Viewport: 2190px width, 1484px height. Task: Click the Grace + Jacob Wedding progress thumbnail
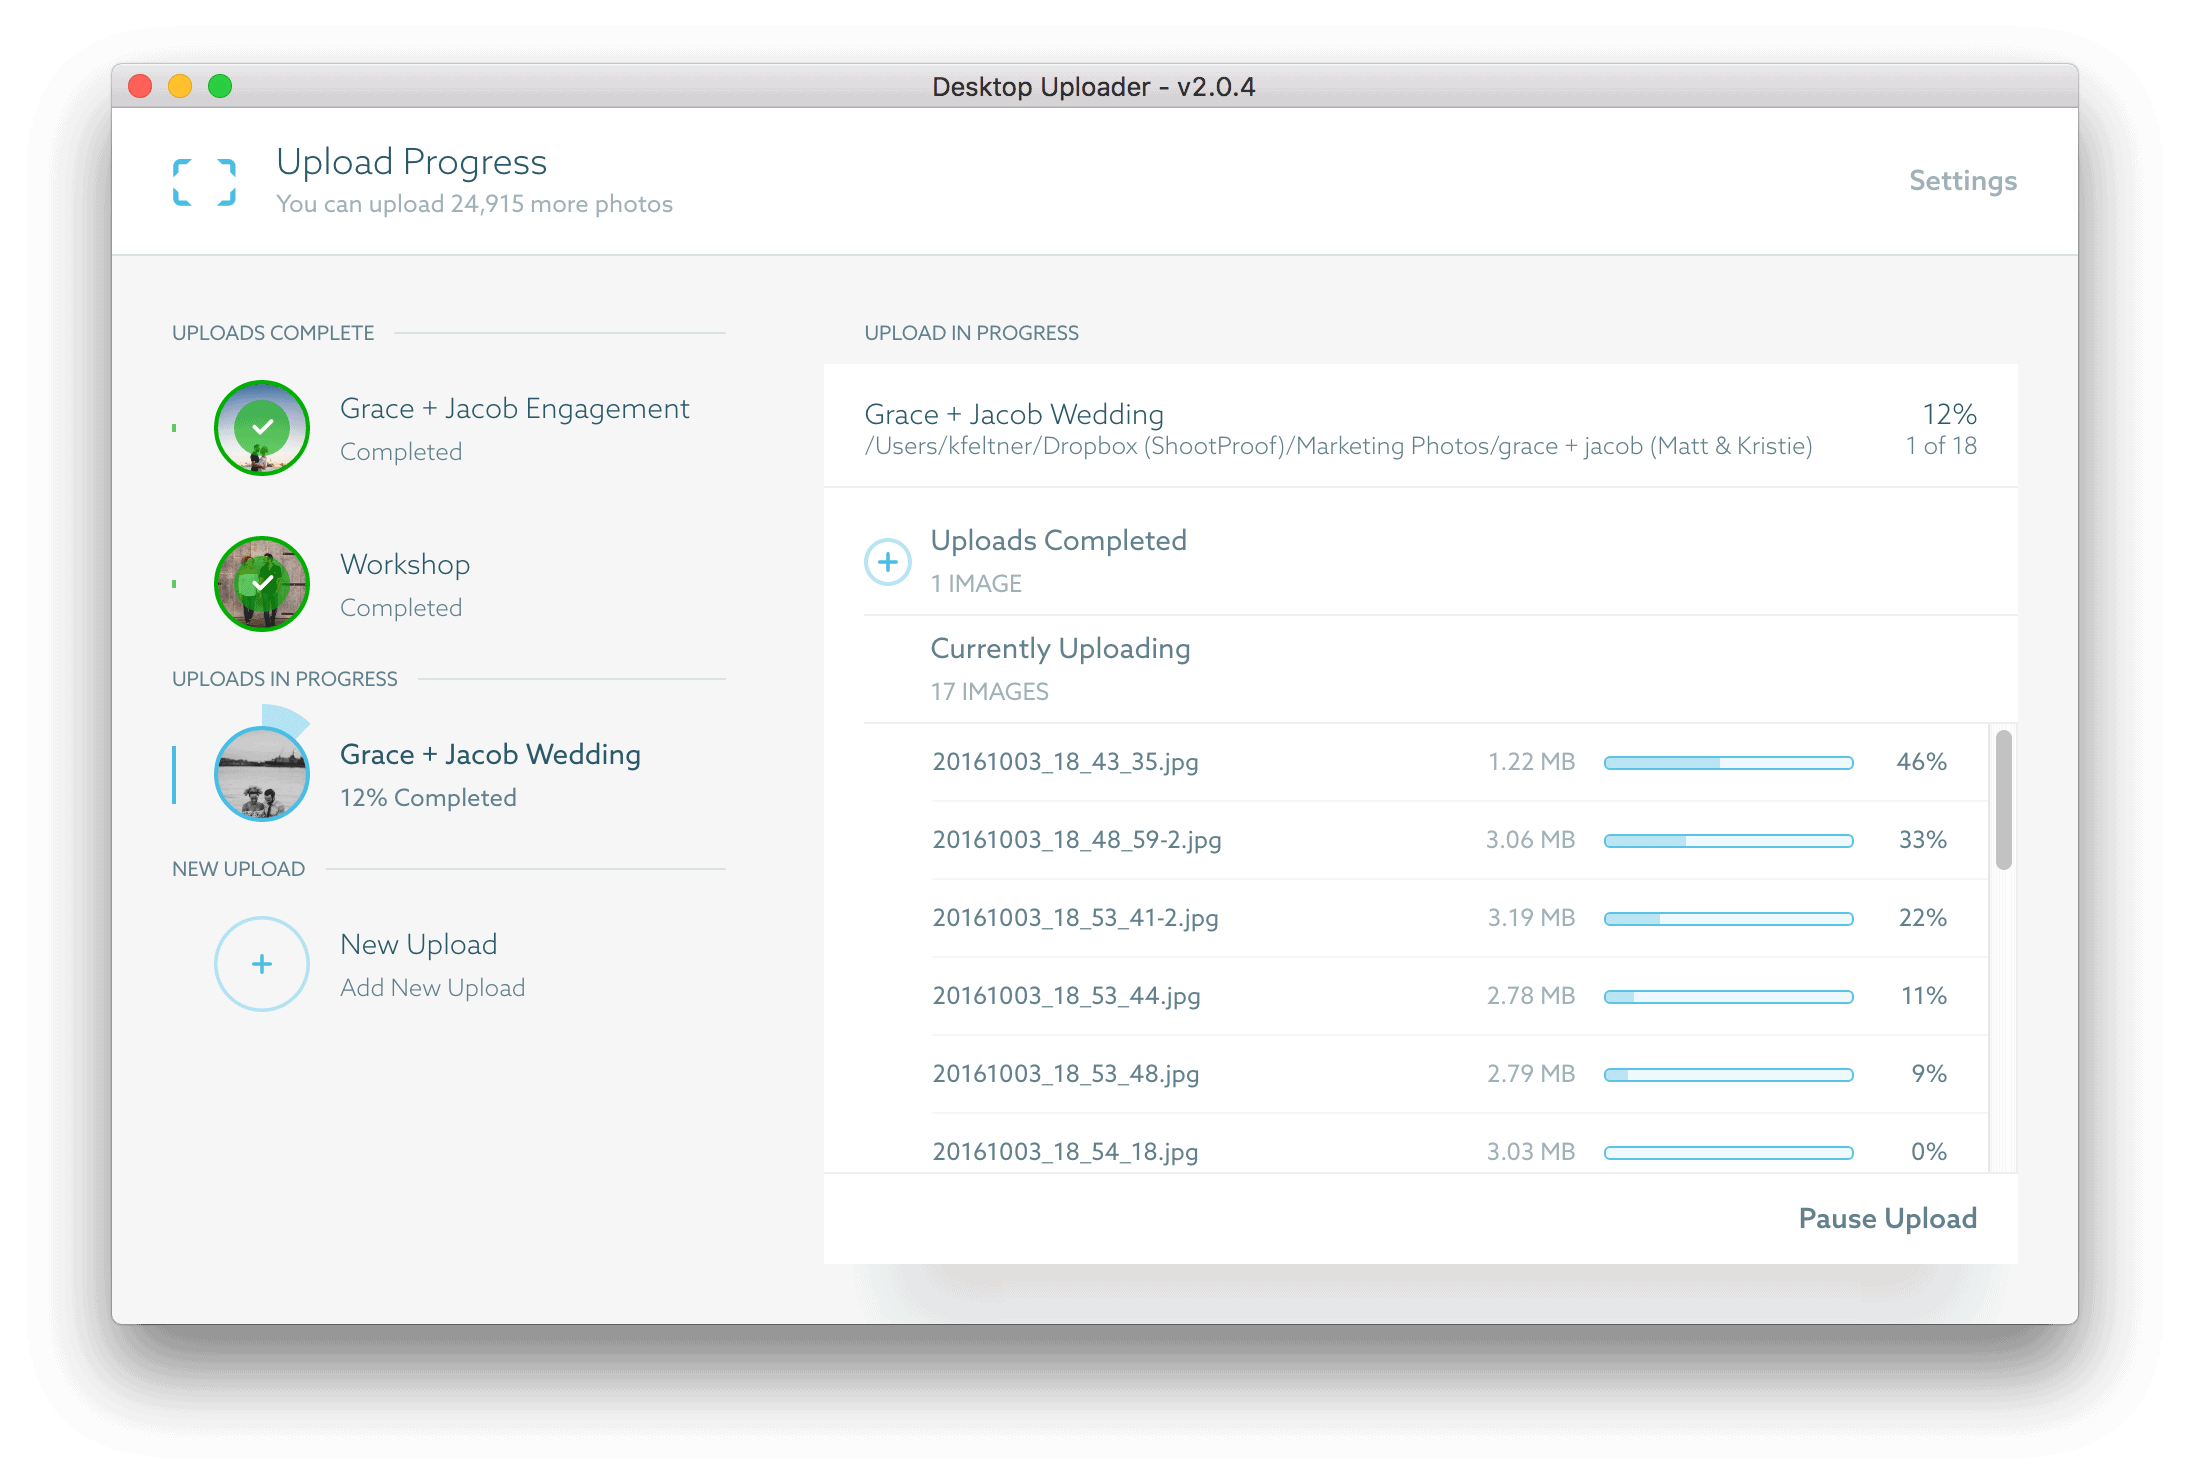[x=262, y=774]
